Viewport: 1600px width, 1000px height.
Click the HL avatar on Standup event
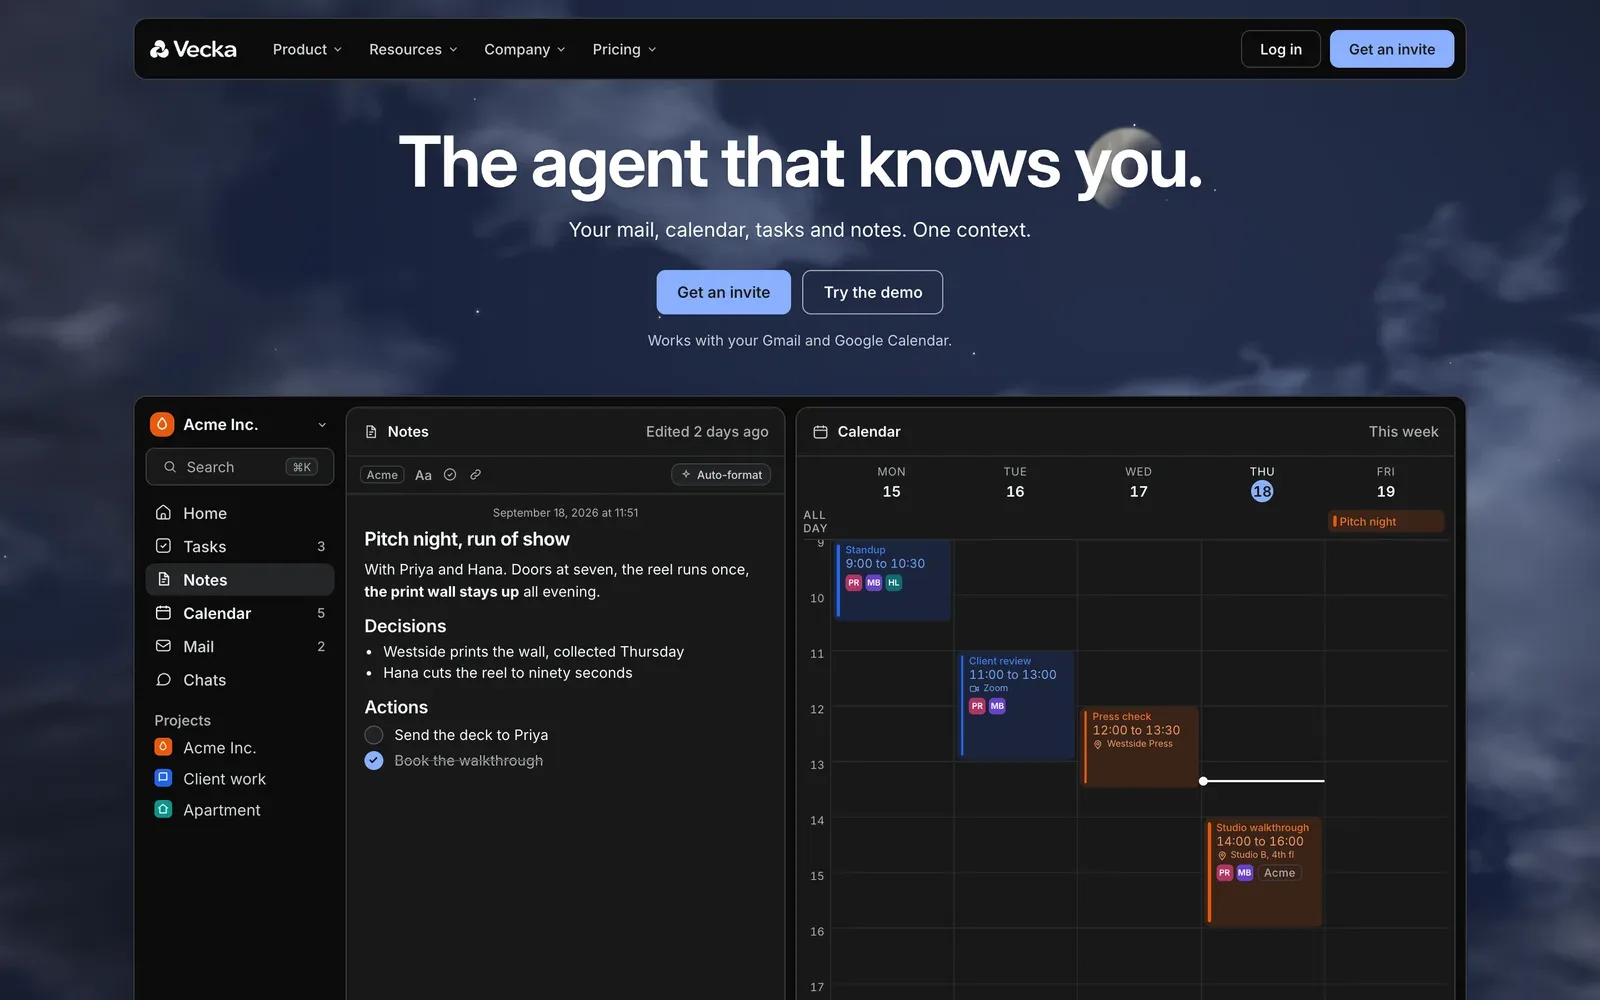pyautogui.click(x=894, y=583)
